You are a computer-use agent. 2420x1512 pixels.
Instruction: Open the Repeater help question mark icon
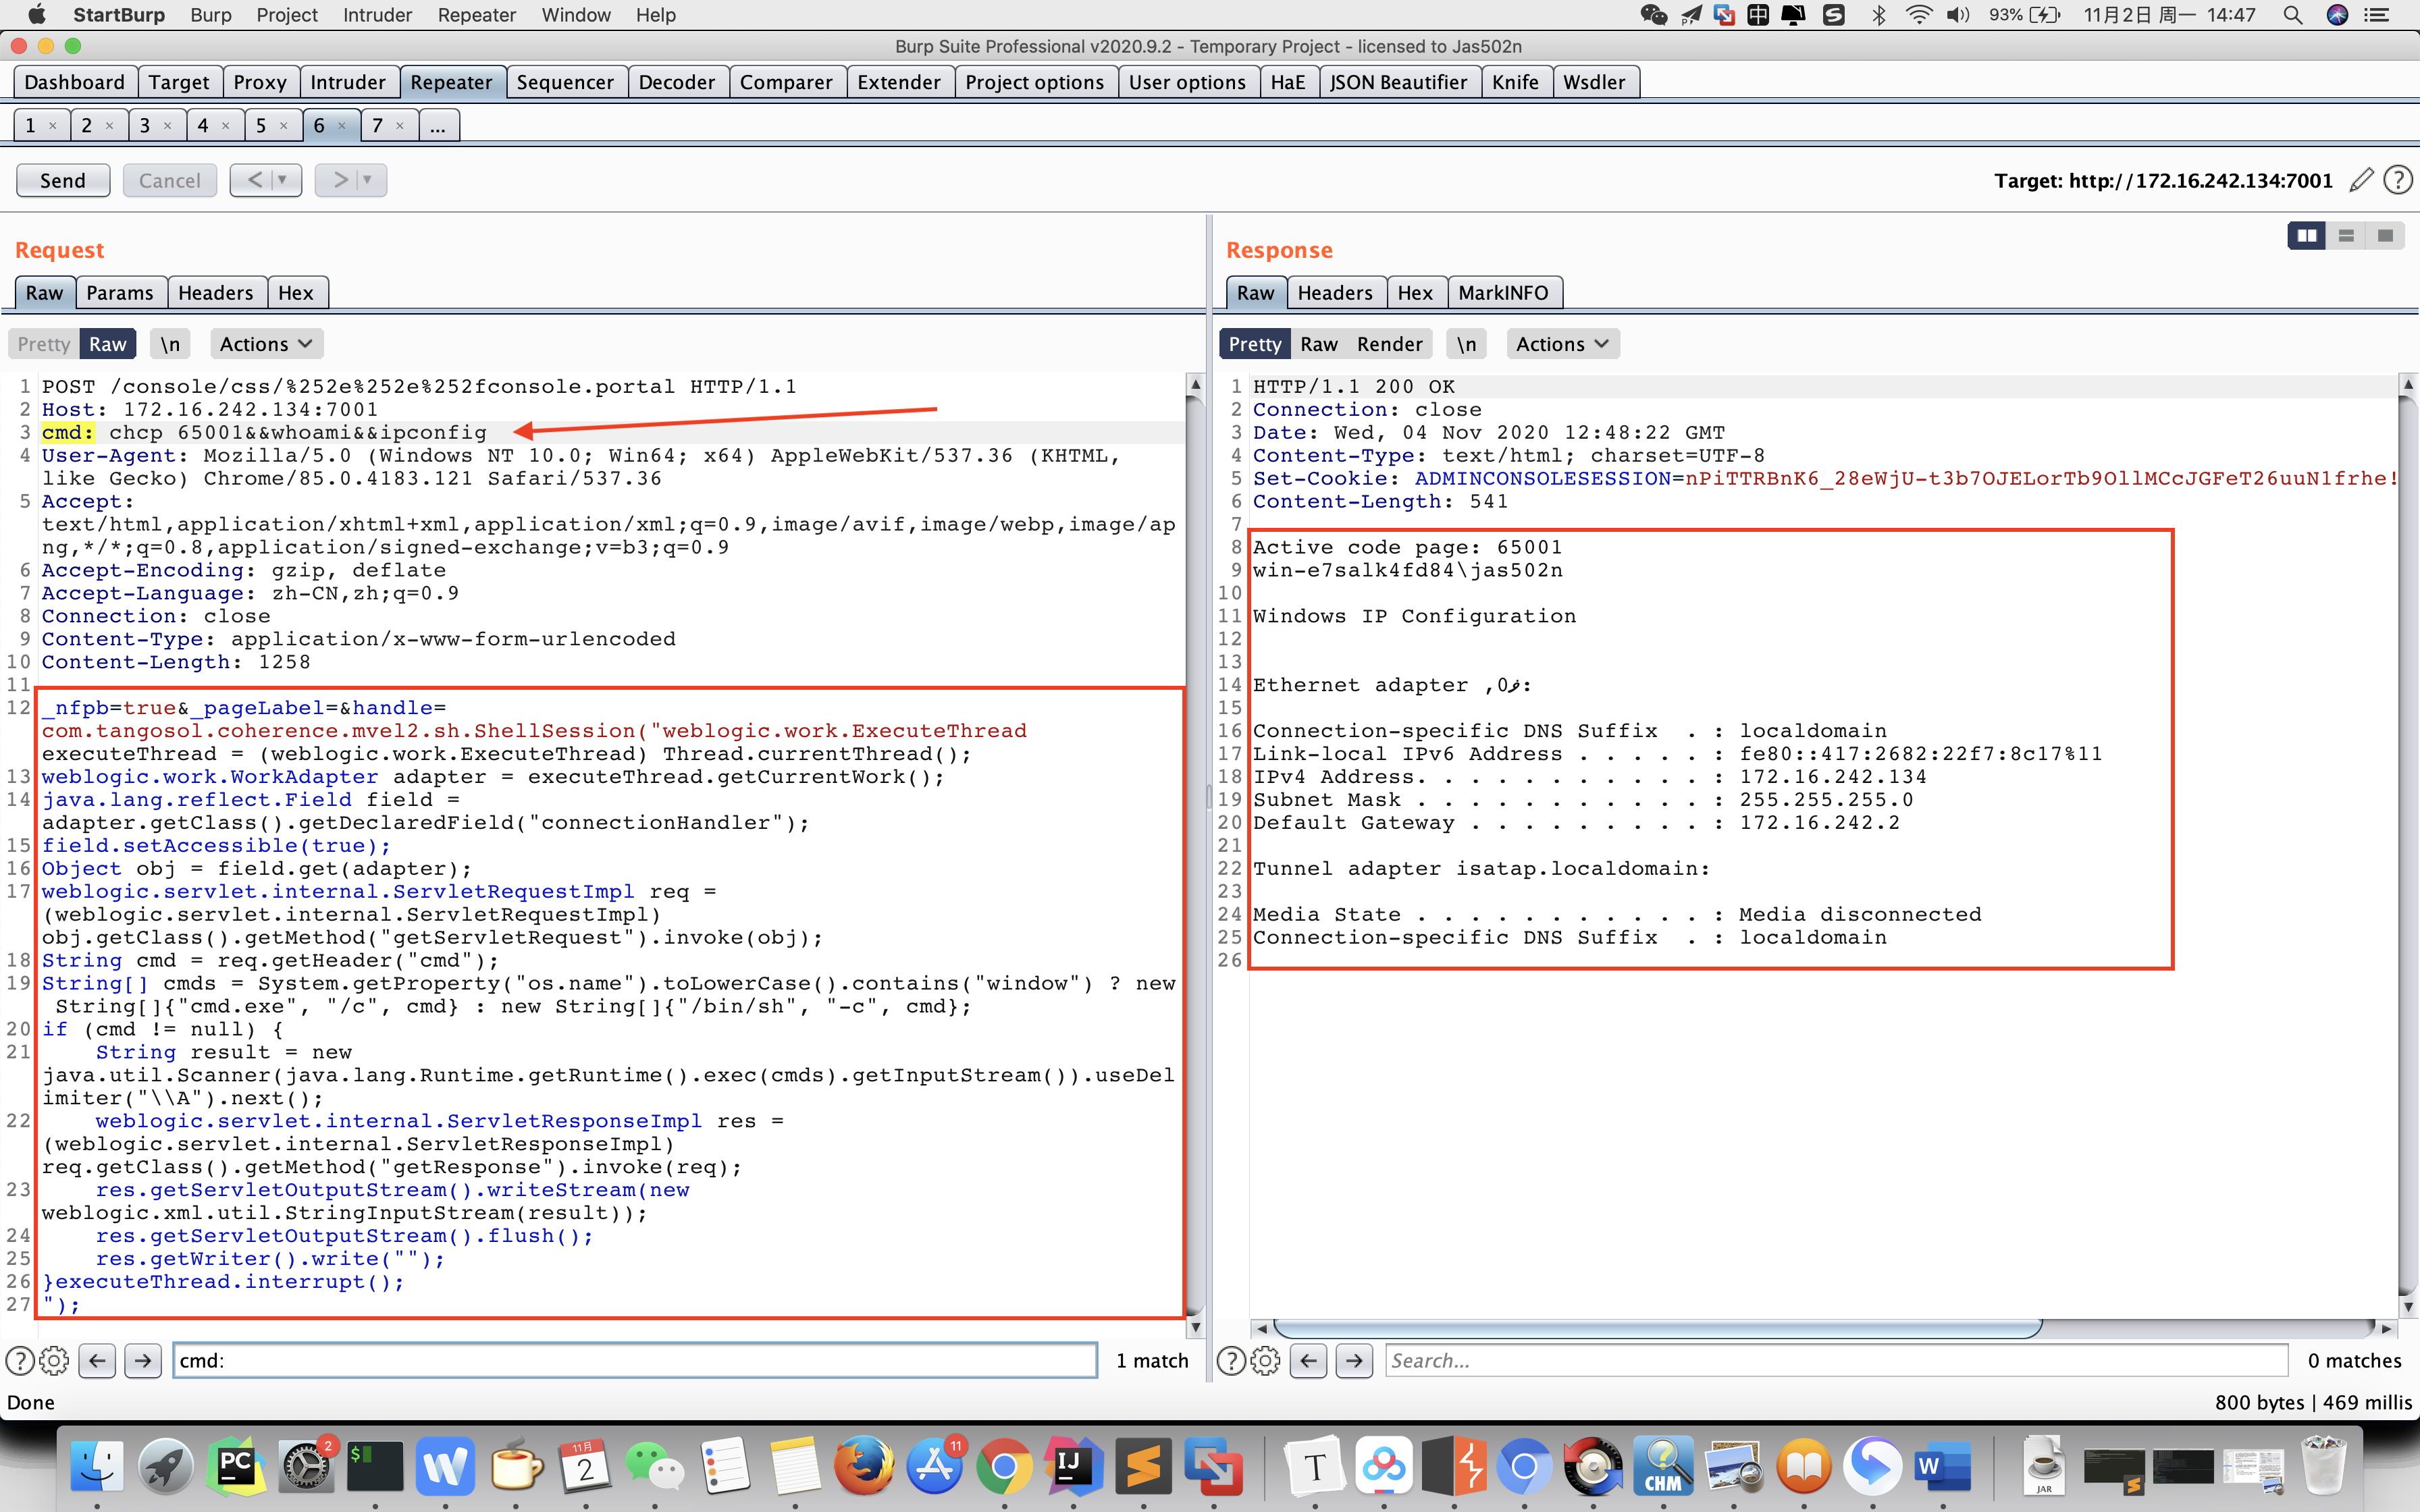[x=2397, y=180]
